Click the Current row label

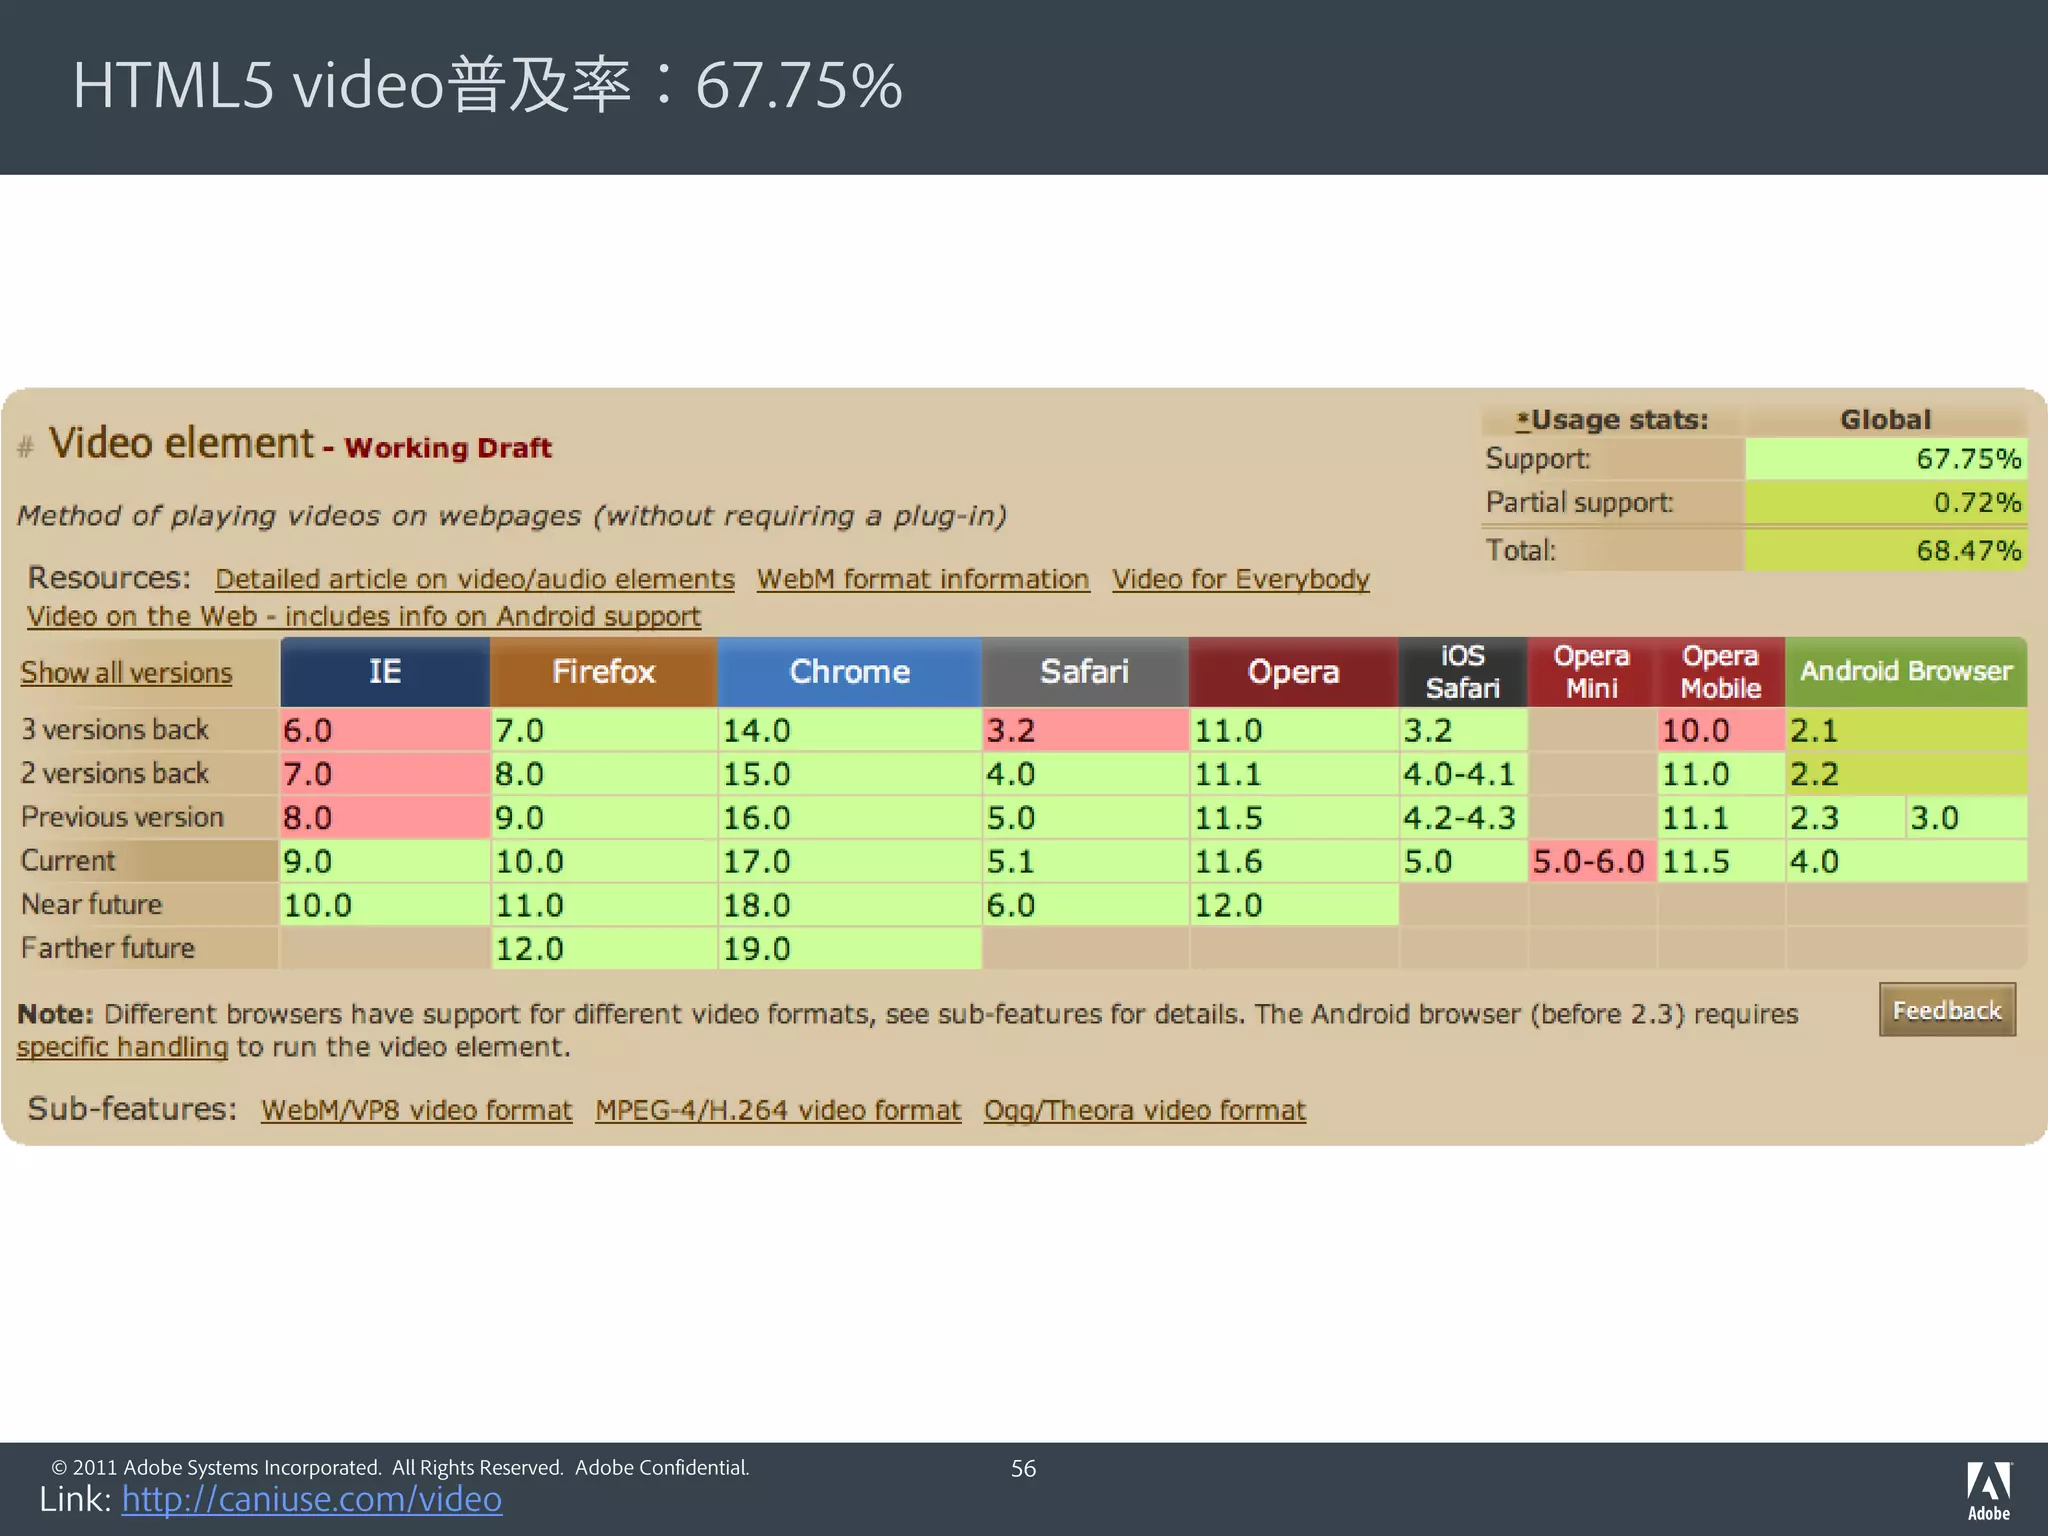pos(68,860)
